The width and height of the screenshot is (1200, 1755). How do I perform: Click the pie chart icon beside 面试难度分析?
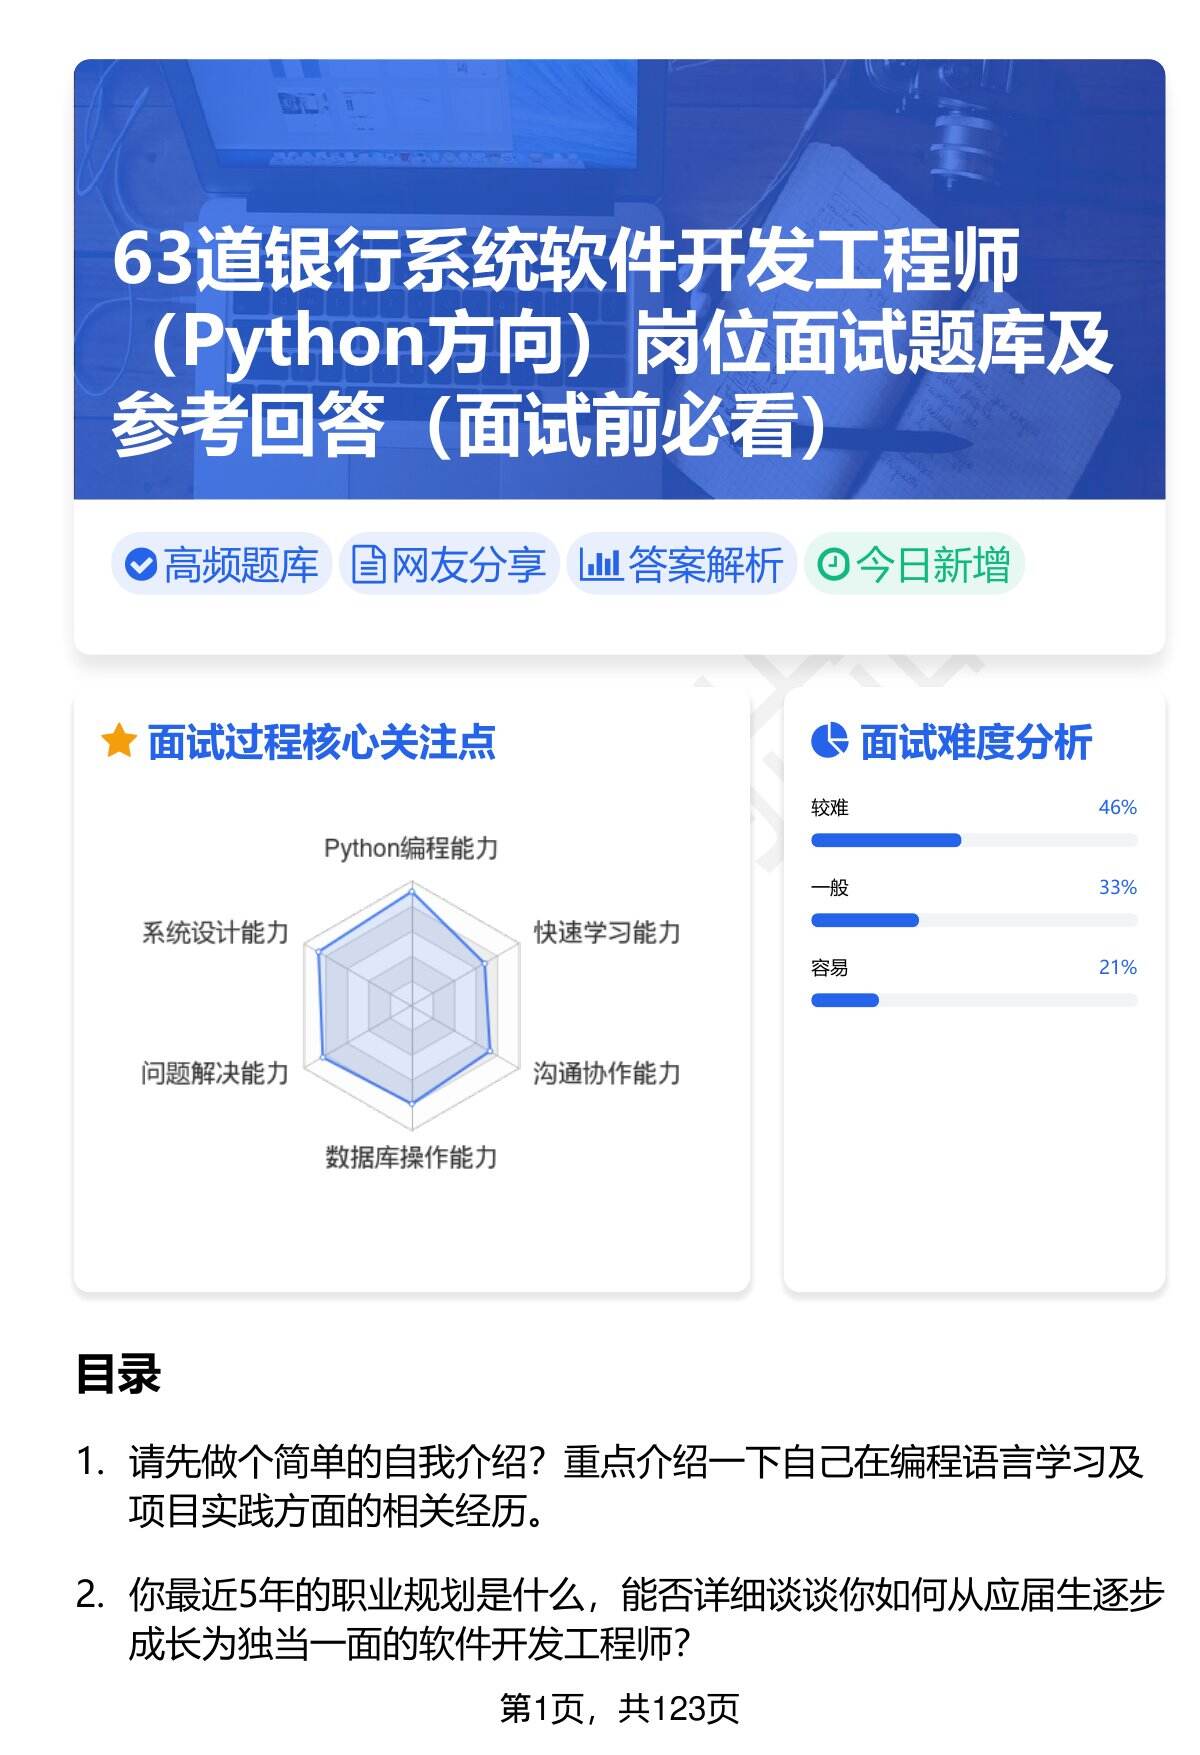[829, 742]
